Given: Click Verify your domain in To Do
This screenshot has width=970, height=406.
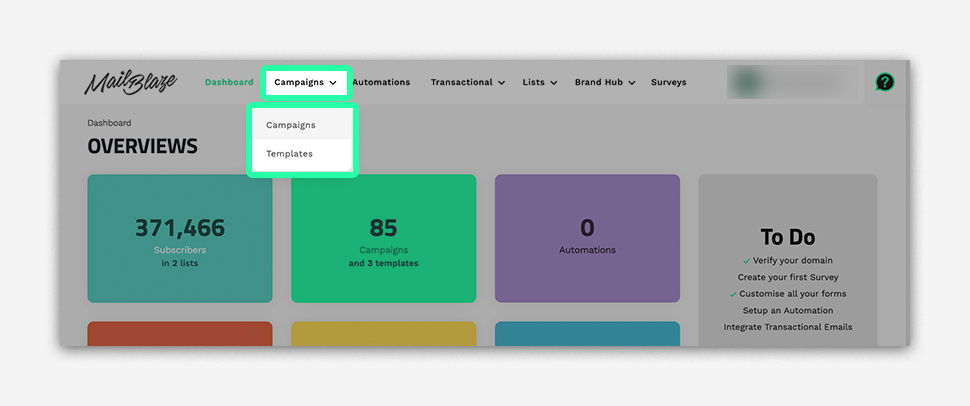Looking at the screenshot, I should [792, 260].
